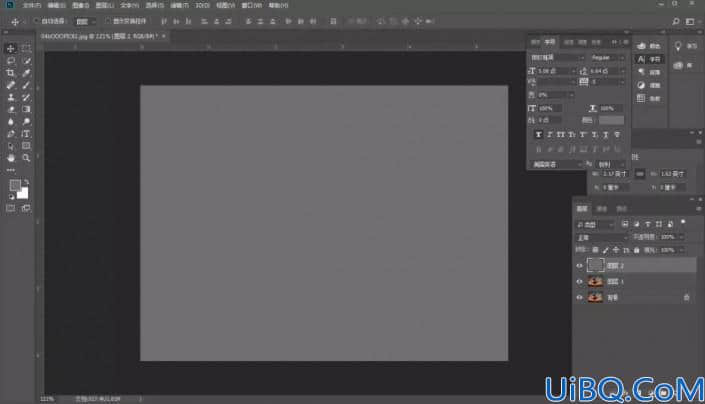Screen dimensions: 705x404
Task: Select the Eyedropper tool
Action: click(x=26, y=73)
